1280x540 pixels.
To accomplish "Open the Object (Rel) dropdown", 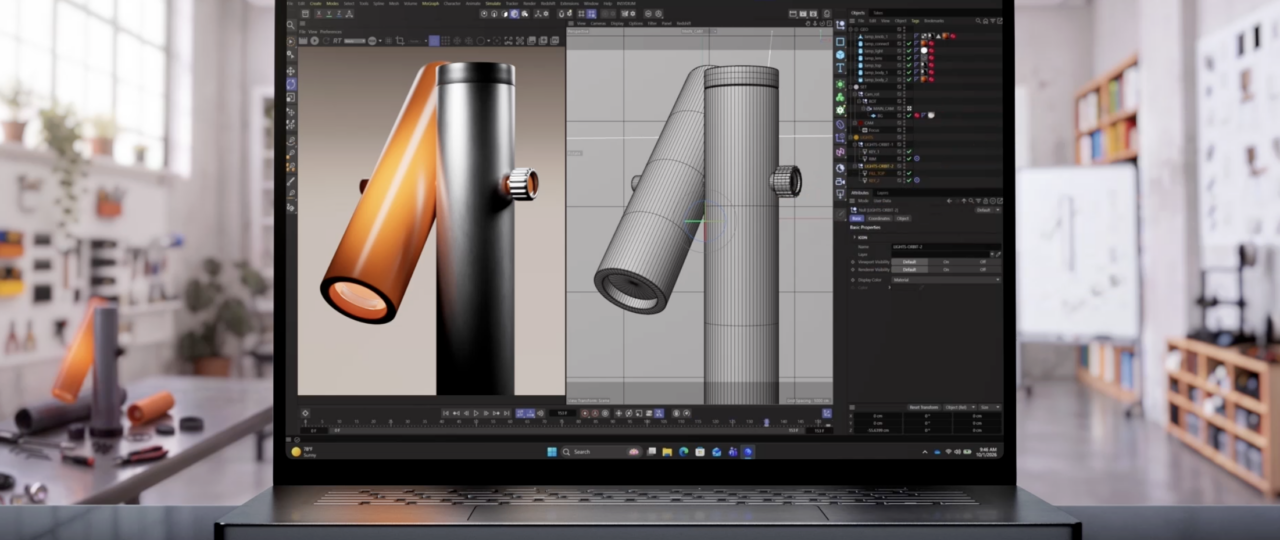I will point(960,407).
